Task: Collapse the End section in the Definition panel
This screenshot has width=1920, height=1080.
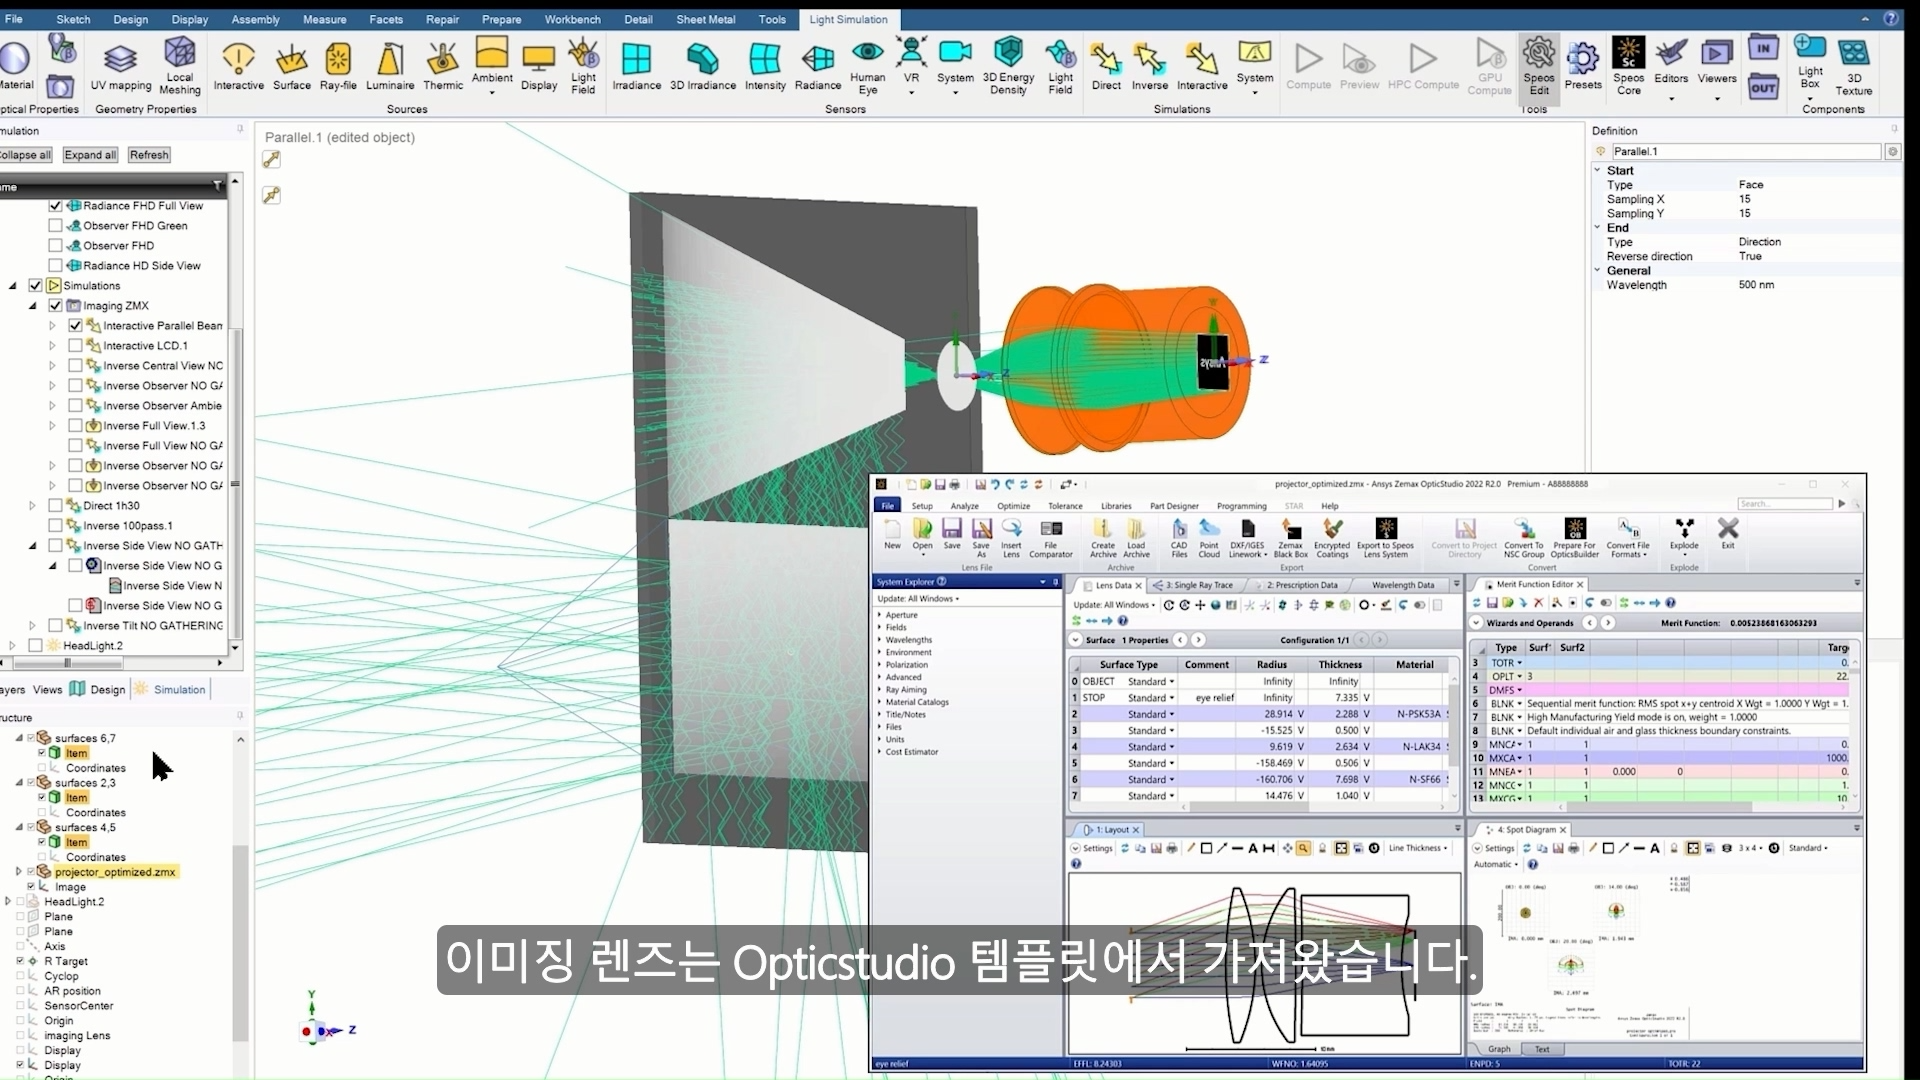Action: (x=1597, y=227)
